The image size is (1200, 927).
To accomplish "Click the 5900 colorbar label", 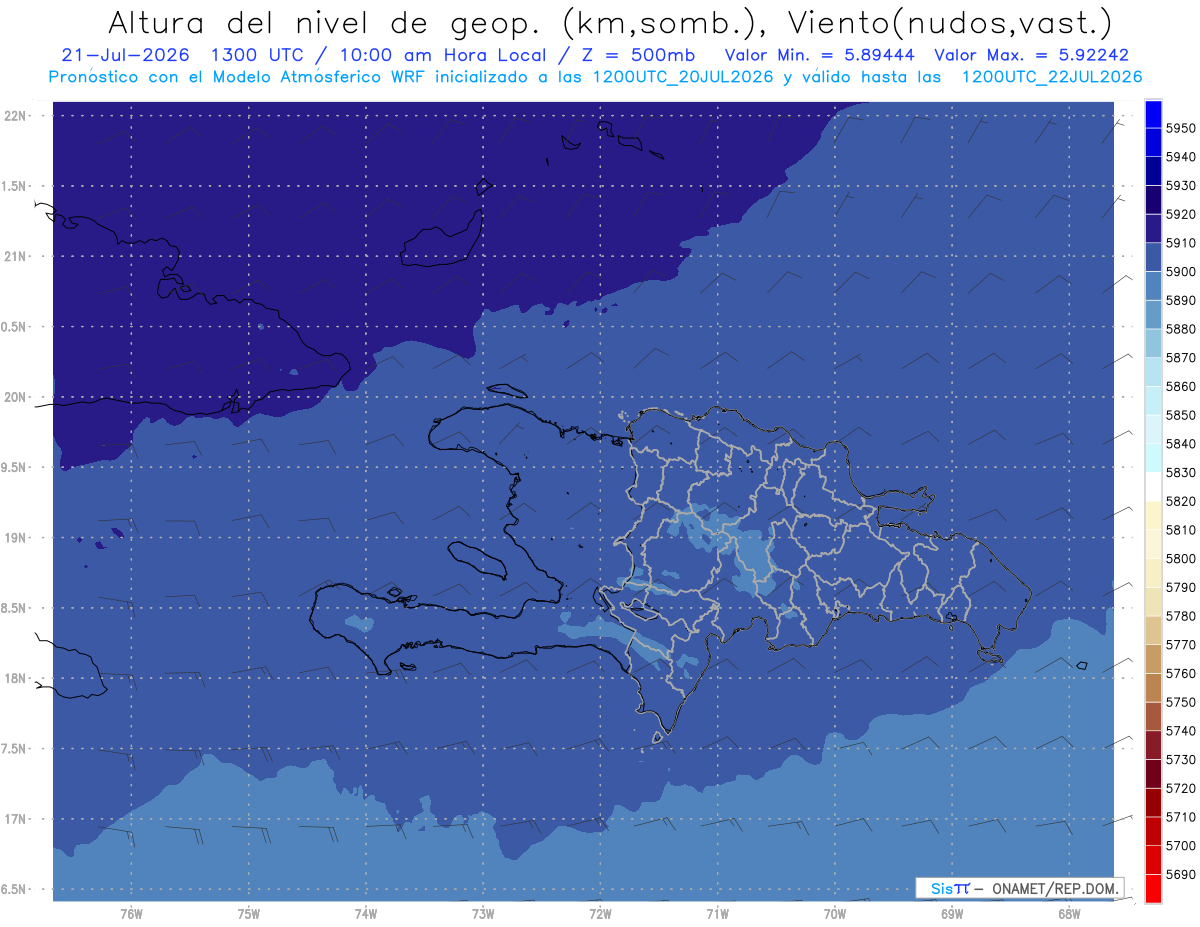I will [x=1180, y=272].
